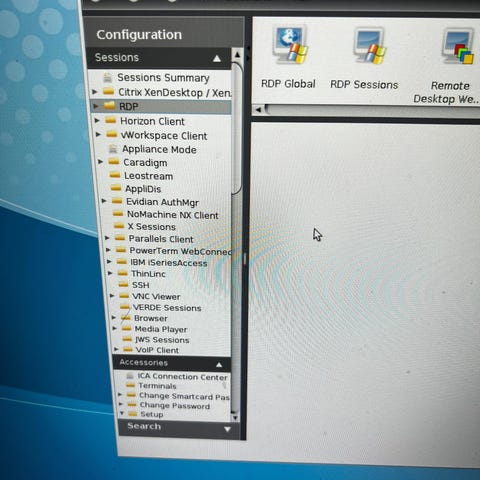This screenshot has height=480, width=480.
Task: Select the X Sessions entry
Action: coord(152,227)
